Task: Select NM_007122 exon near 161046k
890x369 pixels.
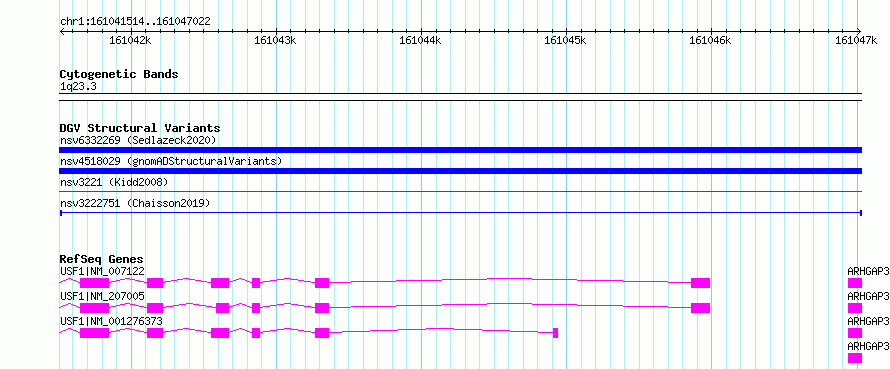Action: (700, 283)
